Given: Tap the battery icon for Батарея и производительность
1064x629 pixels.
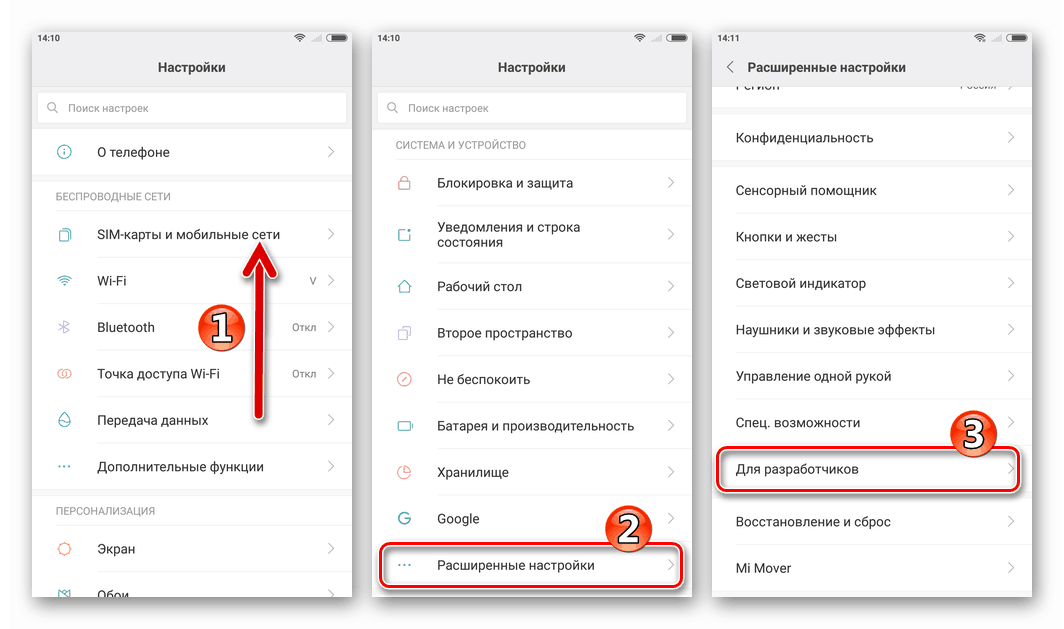Looking at the screenshot, I should coord(404,426).
